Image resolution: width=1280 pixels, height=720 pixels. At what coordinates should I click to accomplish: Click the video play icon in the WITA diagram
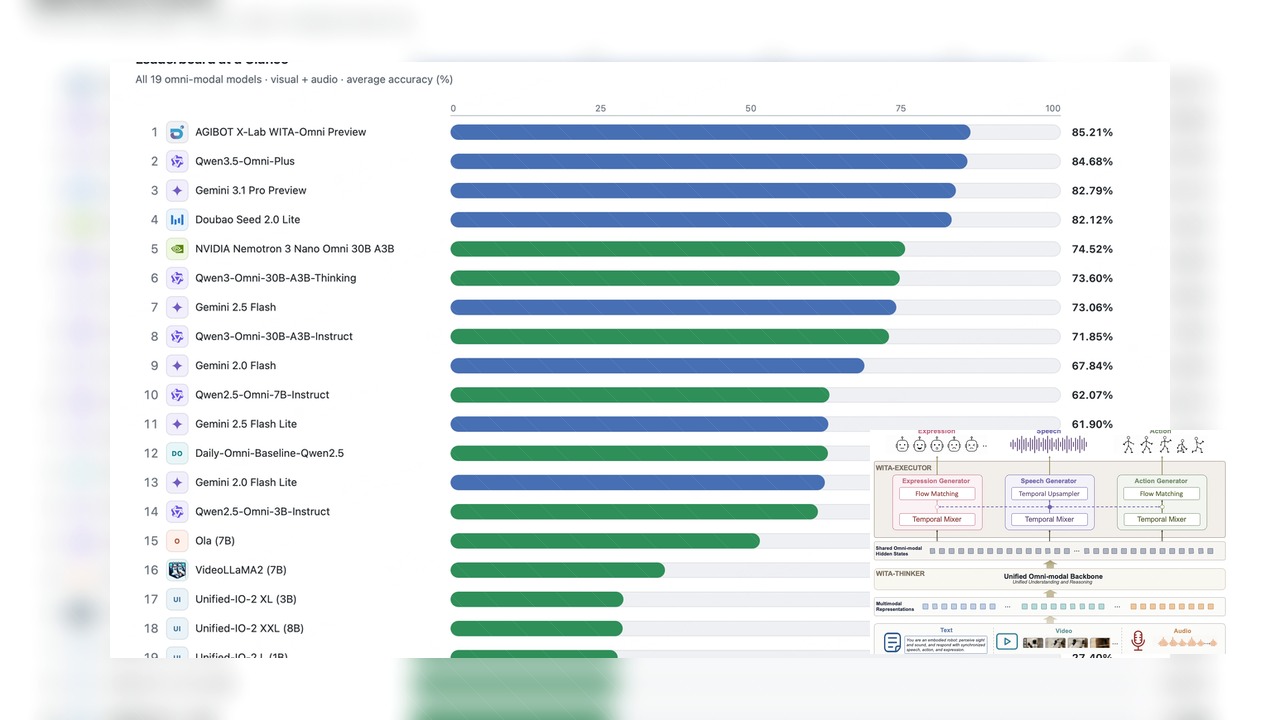(x=1006, y=641)
